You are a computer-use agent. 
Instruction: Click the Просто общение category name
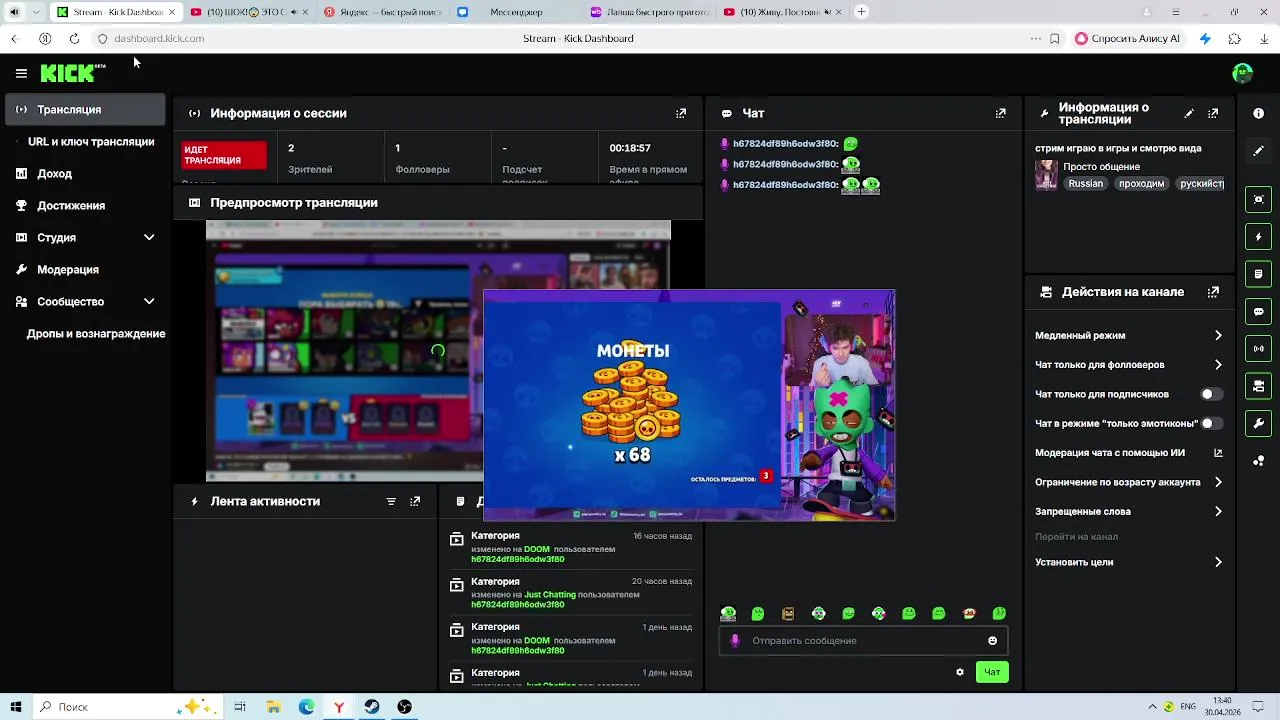1101,167
